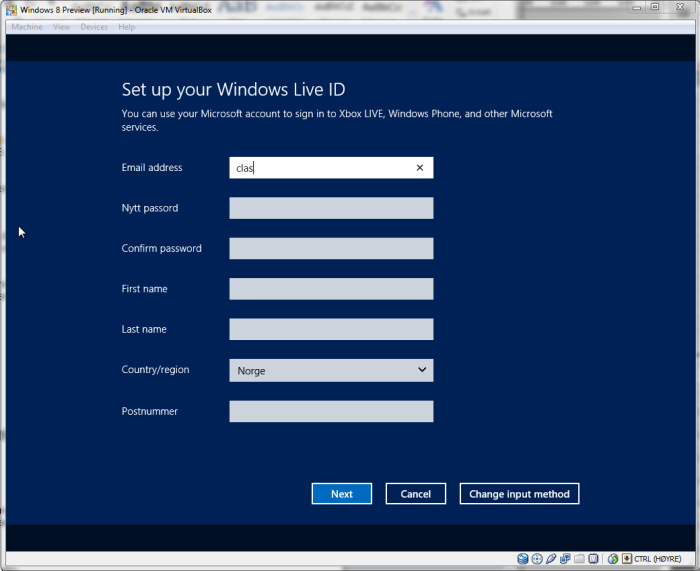Click the Cancel button
The image size is (700, 571).
pyautogui.click(x=416, y=494)
